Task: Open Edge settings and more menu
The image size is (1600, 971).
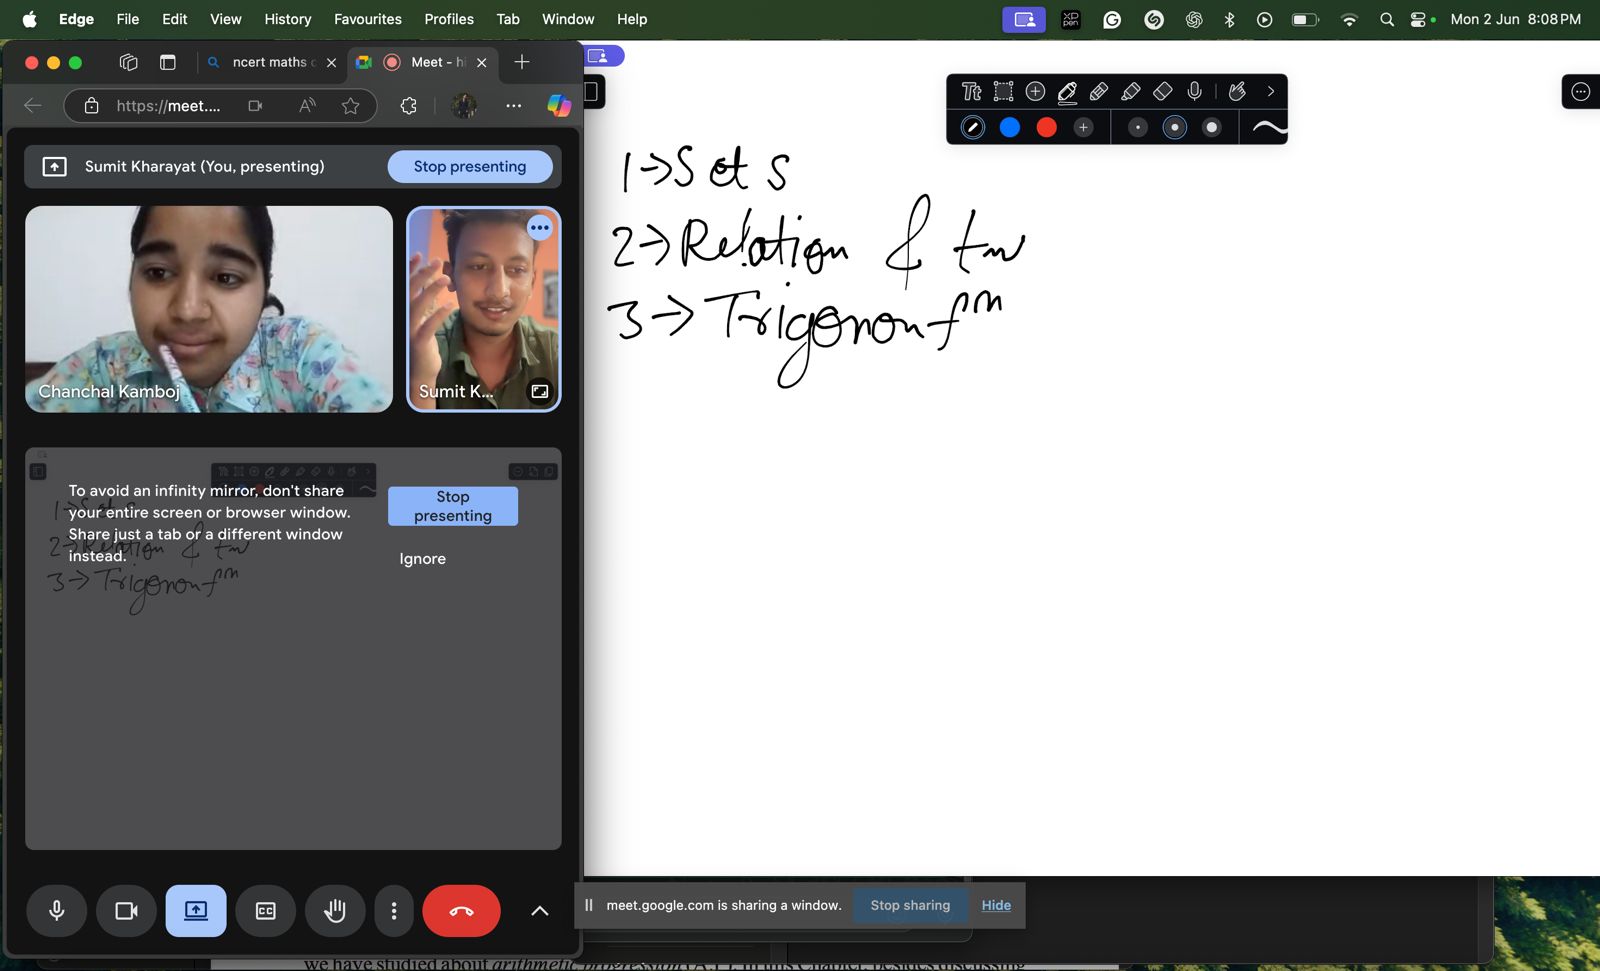Action: 514,106
